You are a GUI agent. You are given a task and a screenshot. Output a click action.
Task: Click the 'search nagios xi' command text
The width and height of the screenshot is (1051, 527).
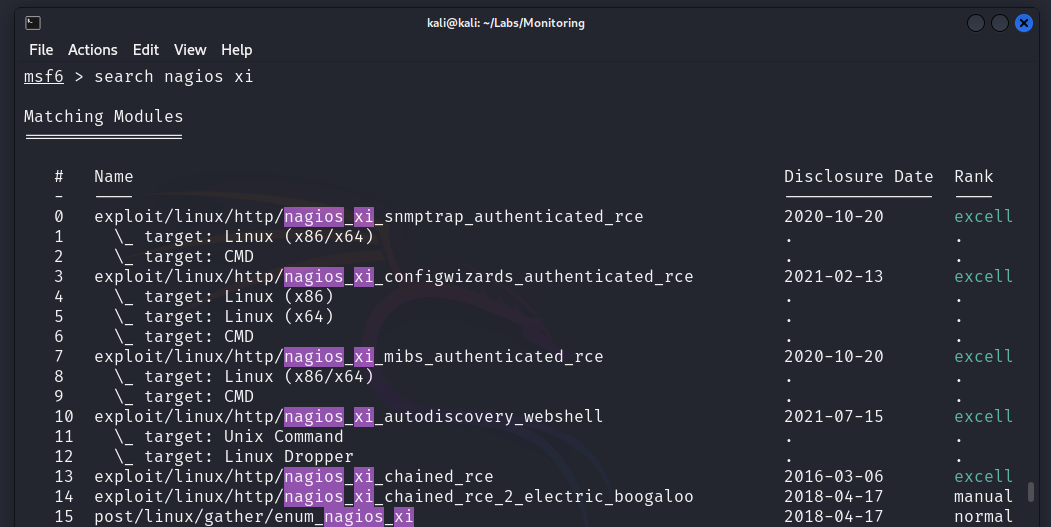click(x=173, y=77)
